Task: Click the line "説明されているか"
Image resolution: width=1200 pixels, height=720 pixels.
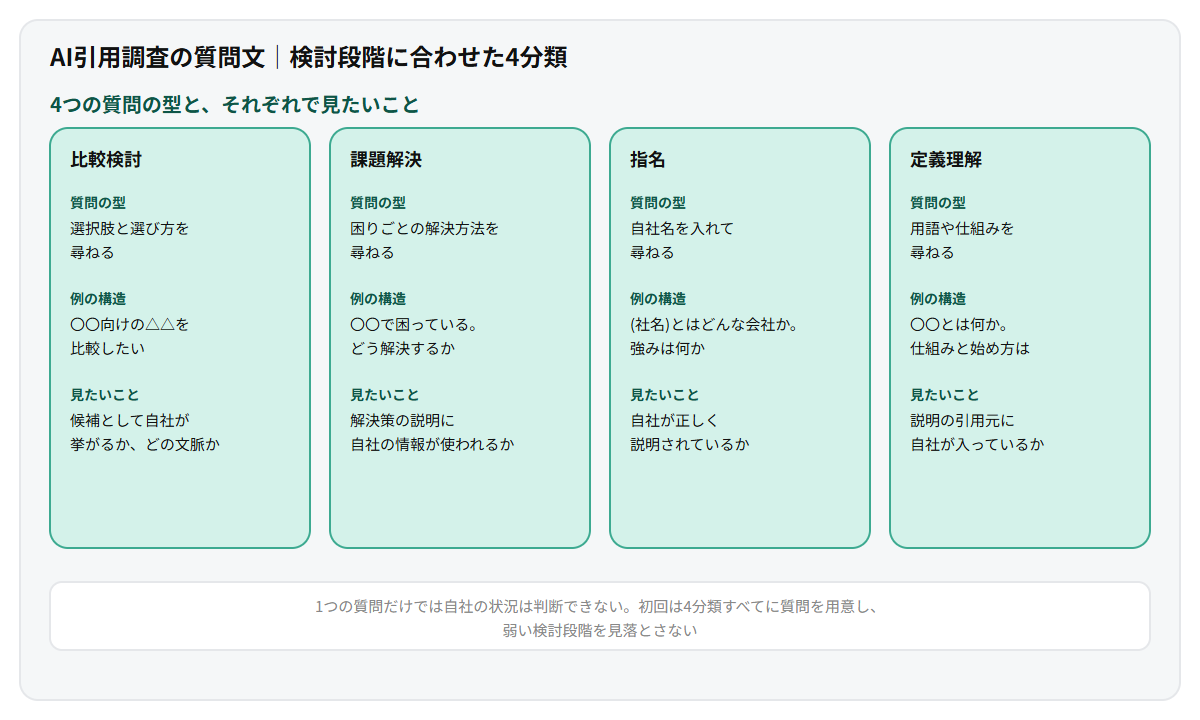Action: pos(690,444)
